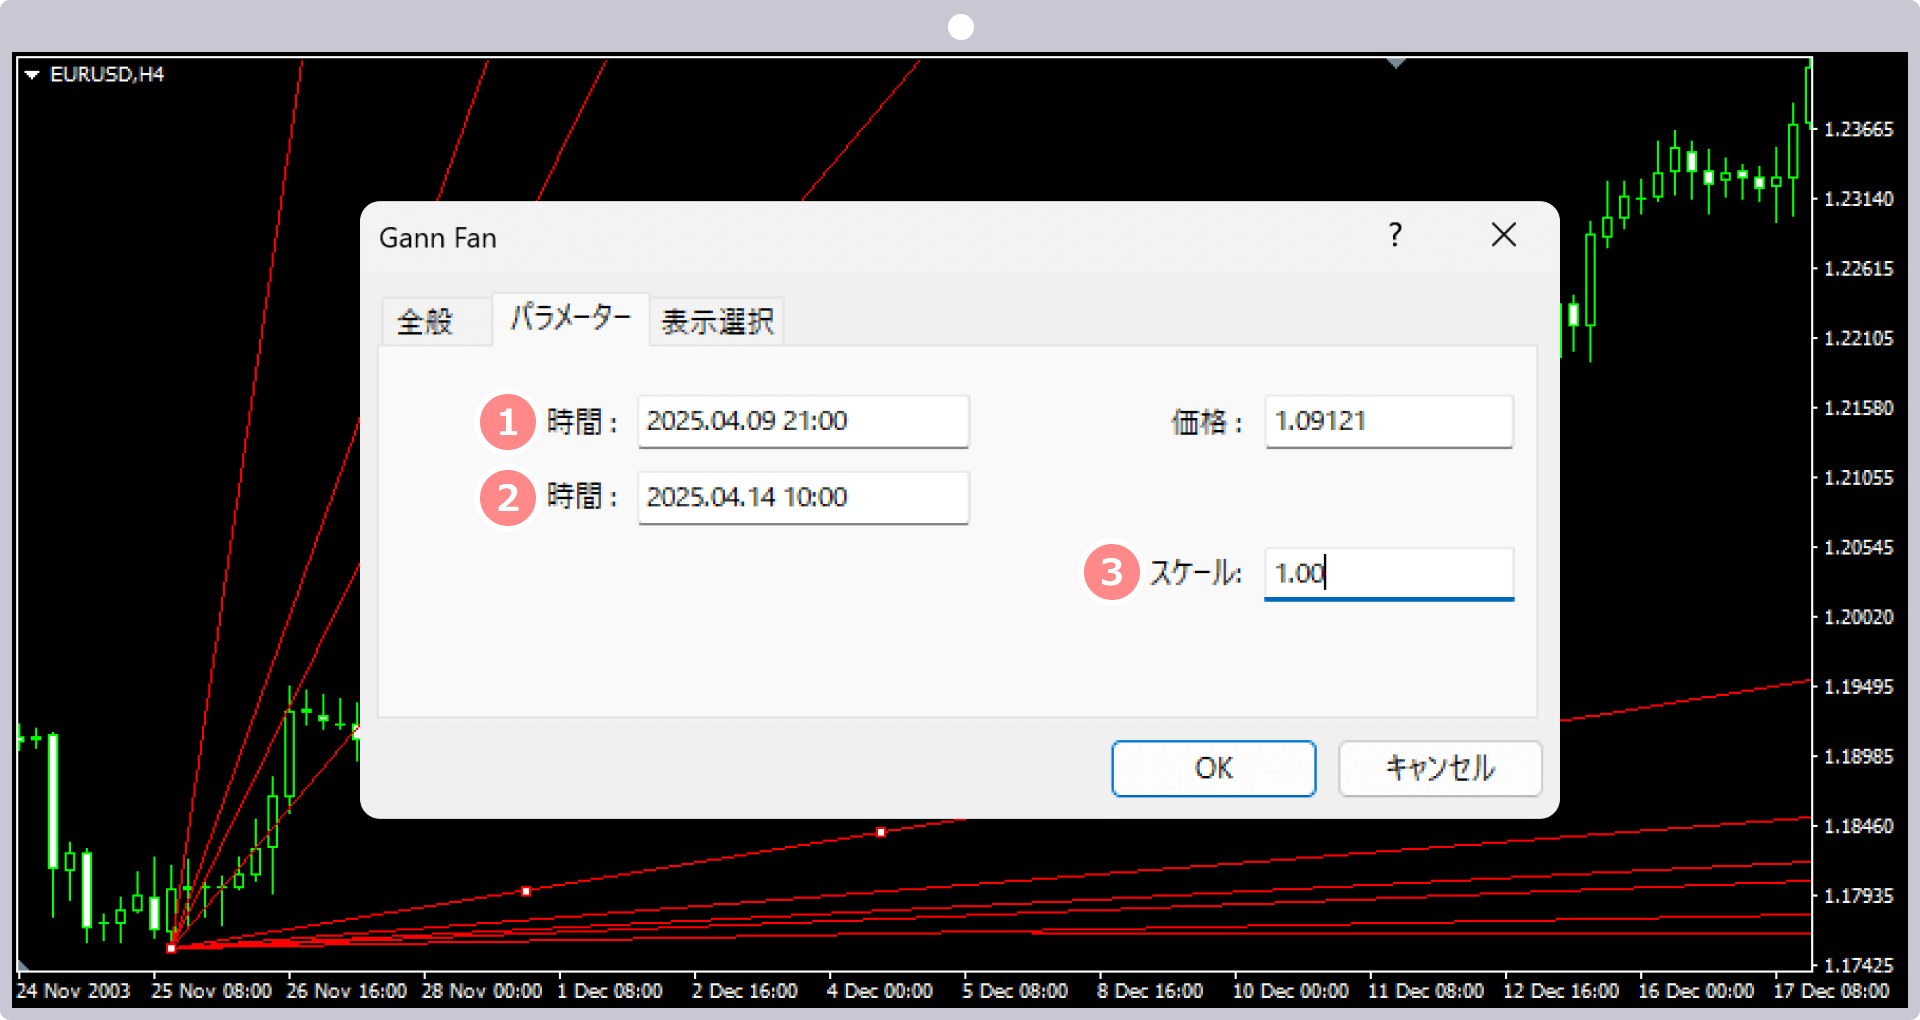Viewport: 1920px width, 1020px height.
Task: Switch to the 全般 tab
Action: (425, 321)
